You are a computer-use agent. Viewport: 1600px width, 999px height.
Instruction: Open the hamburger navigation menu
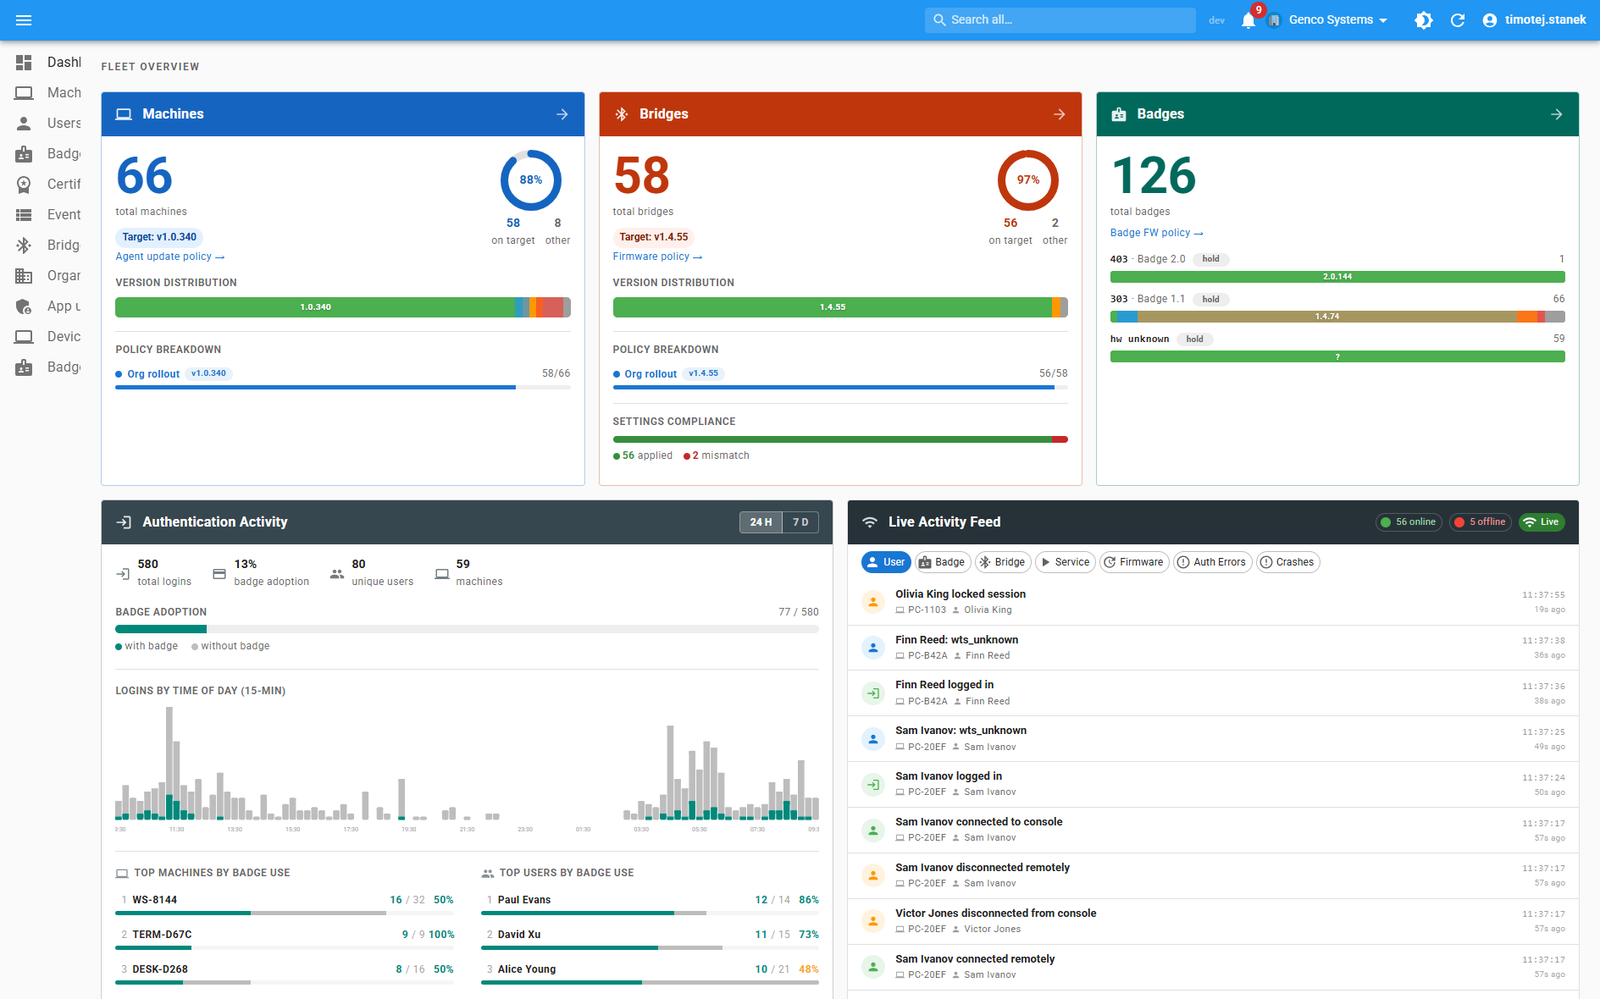click(x=24, y=20)
